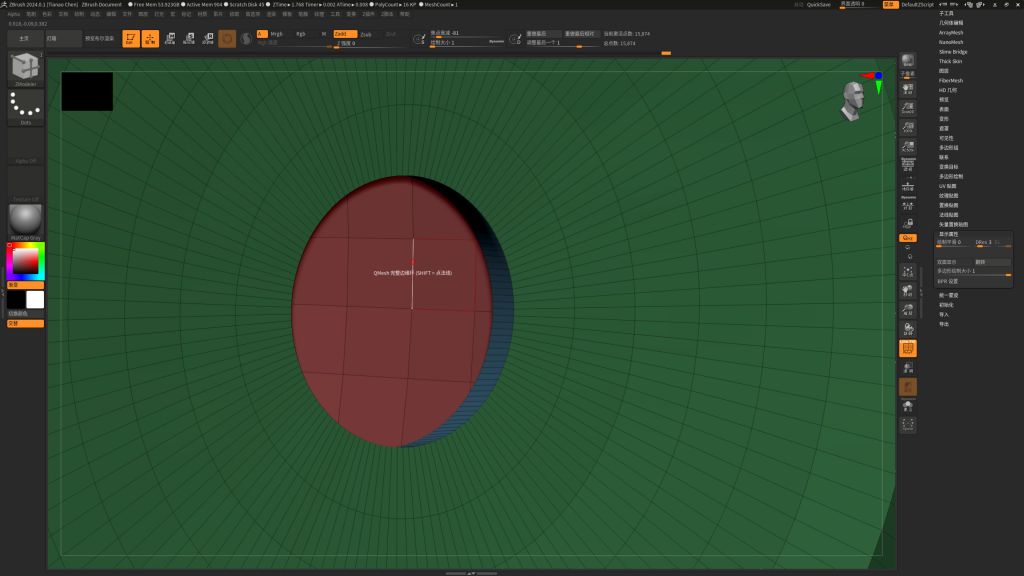Click the DefaultZScript button
Viewport: 1024px width, 576px height.
click(917, 5)
